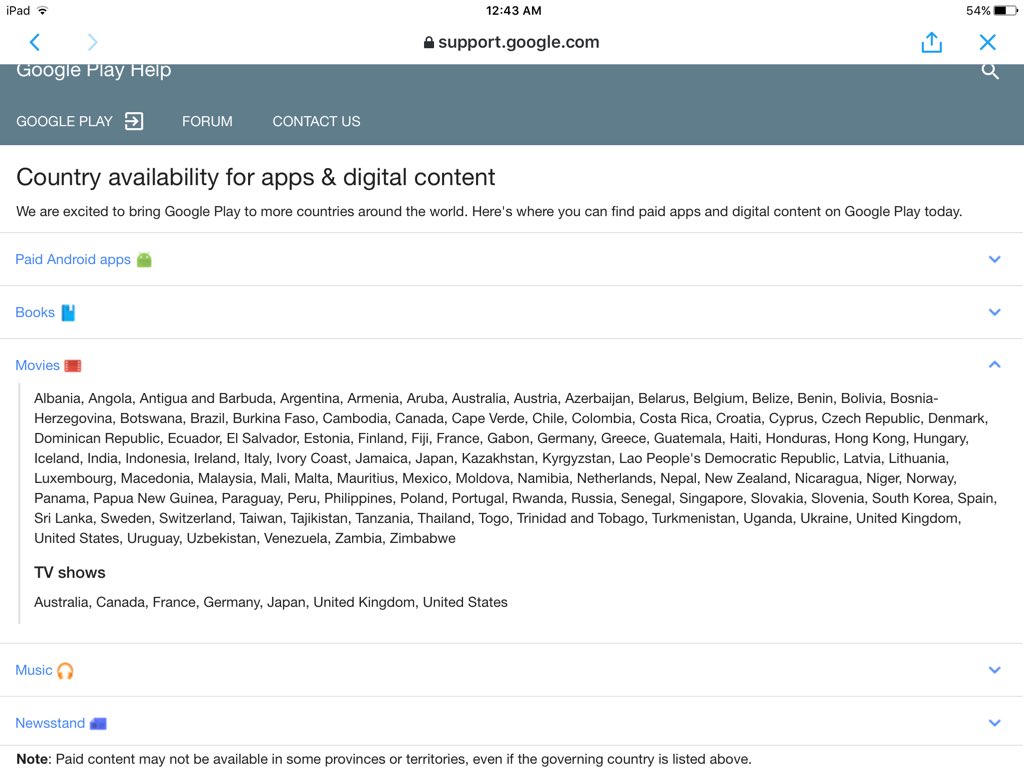This screenshot has width=1024, height=768.
Task: Tap the battery indicator icon
Action: [1006, 10]
